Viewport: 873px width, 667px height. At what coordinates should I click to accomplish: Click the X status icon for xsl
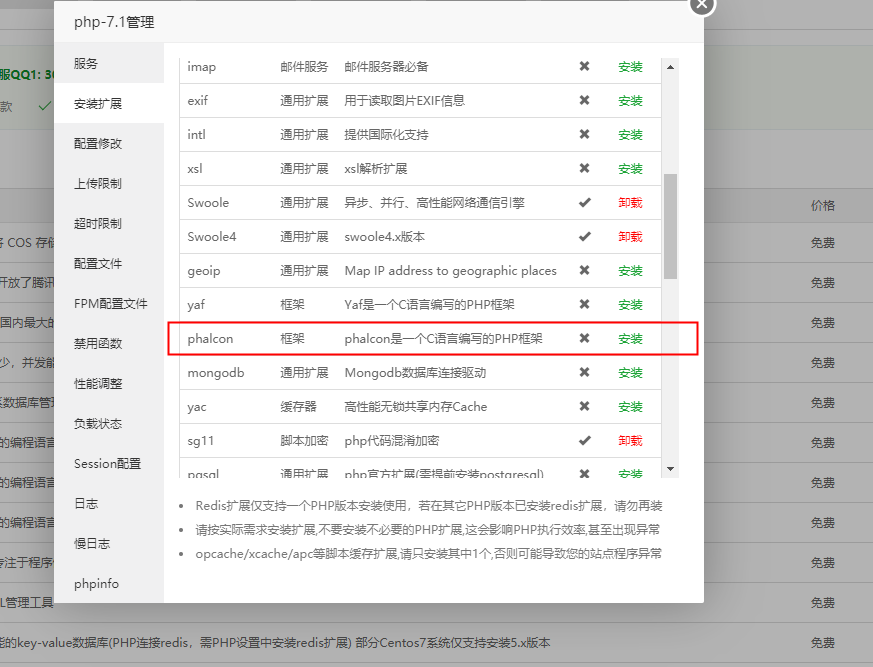[584, 168]
